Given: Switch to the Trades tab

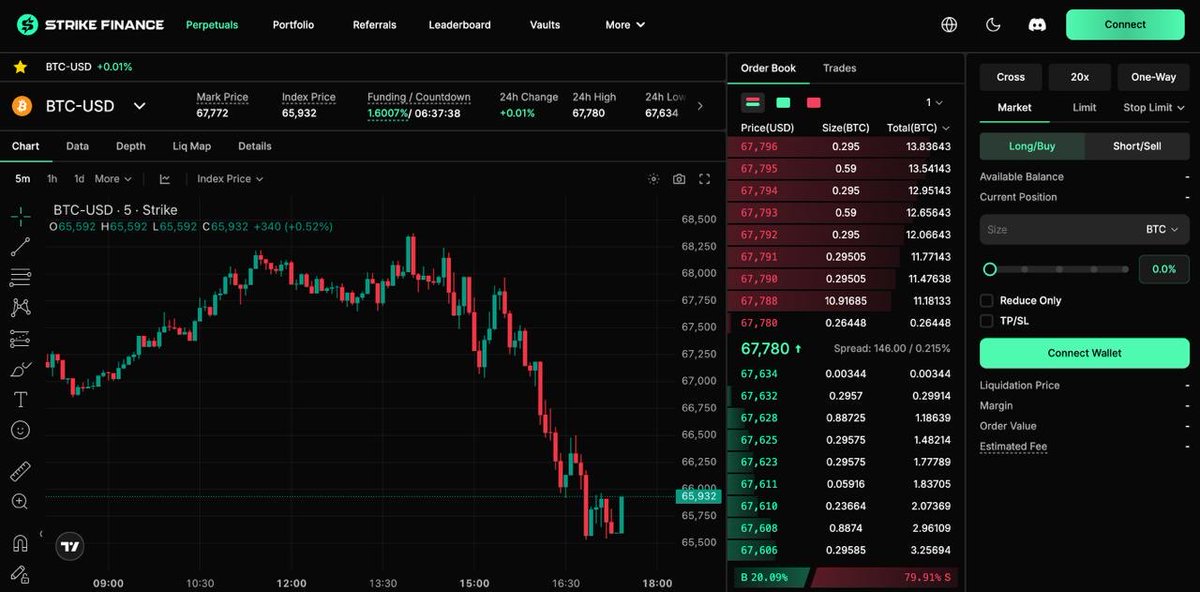Looking at the screenshot, I should pos(839,68).
